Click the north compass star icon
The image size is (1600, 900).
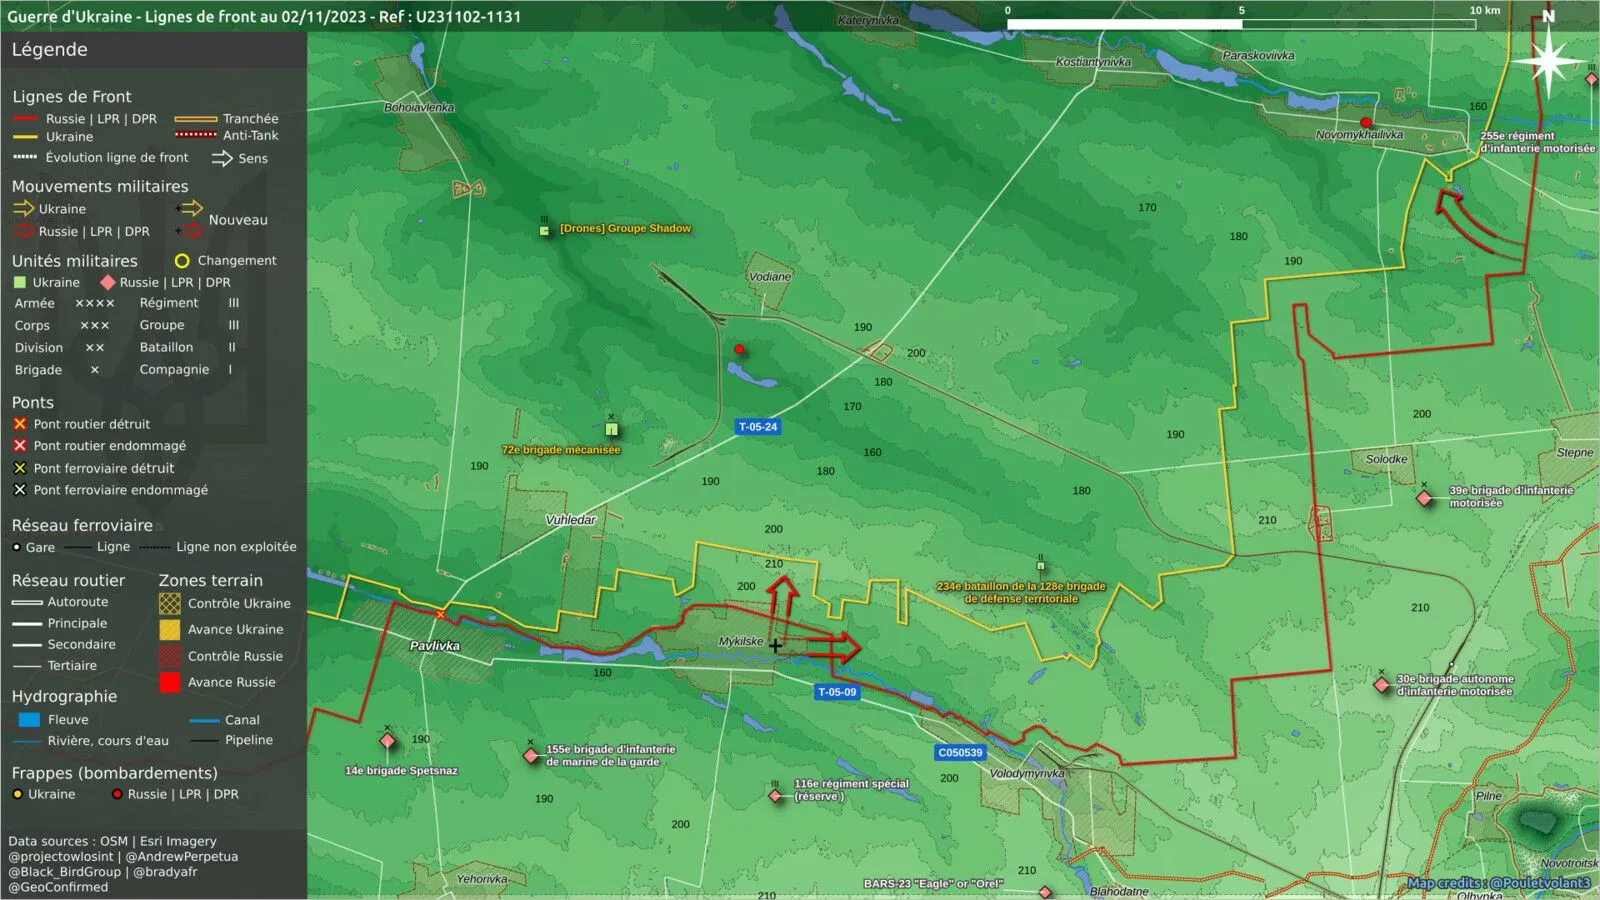tap(1548, 62)
